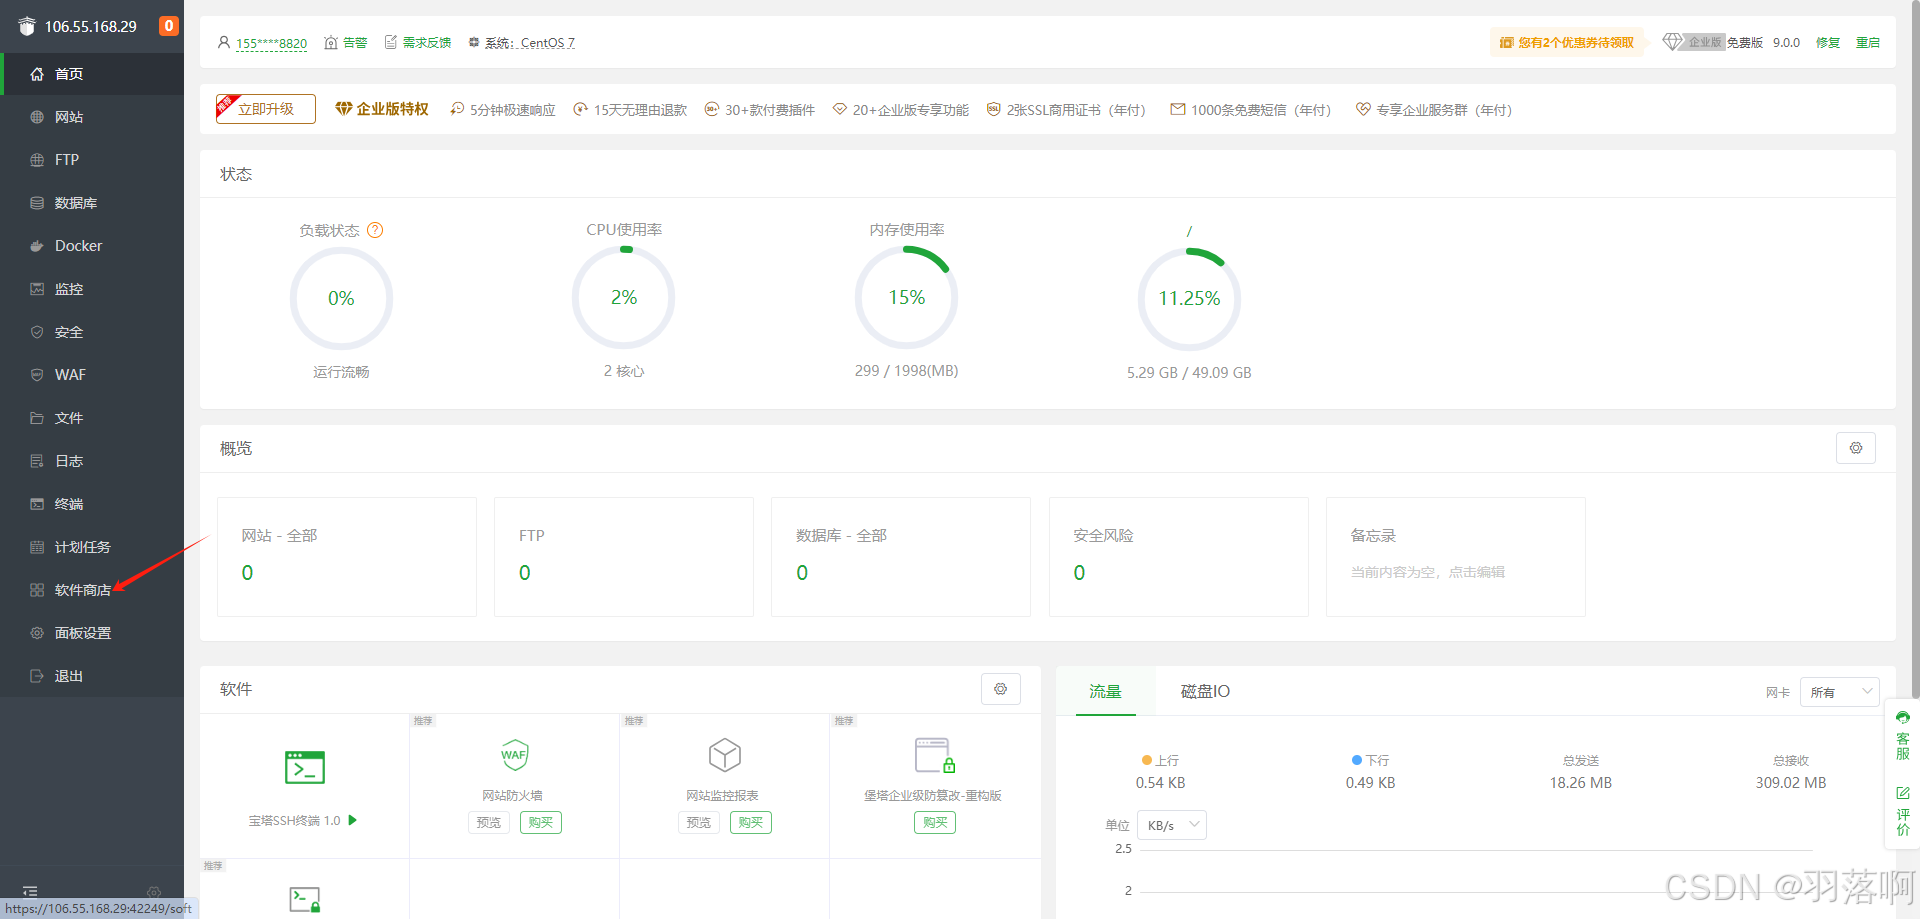Click the 企业版特权 heading

pos(382,109)
